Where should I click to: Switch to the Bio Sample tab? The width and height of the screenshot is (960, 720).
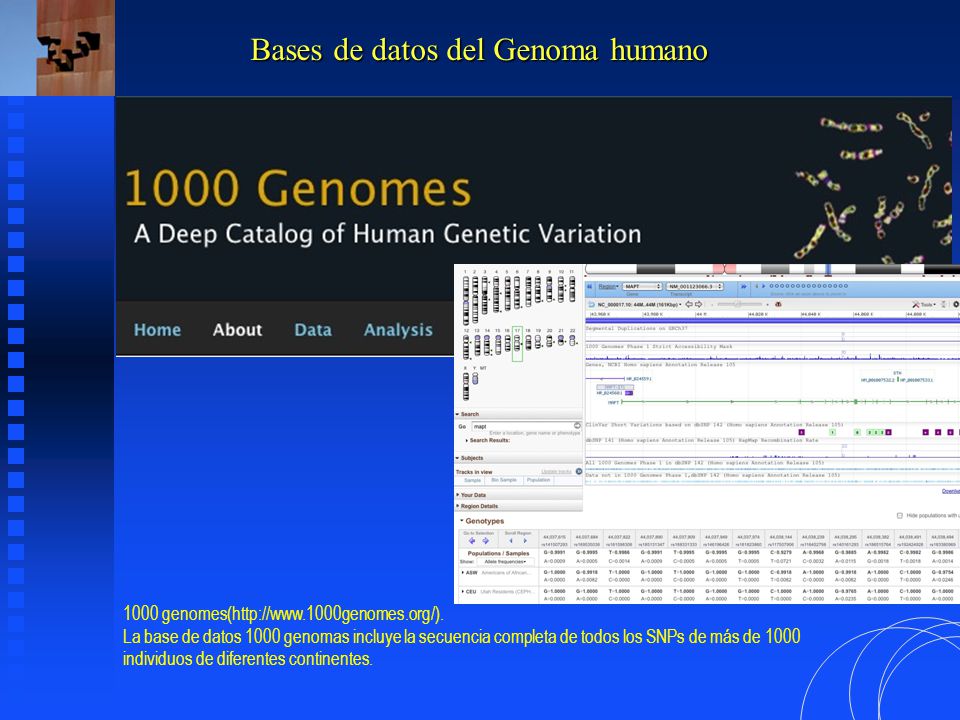504,480
